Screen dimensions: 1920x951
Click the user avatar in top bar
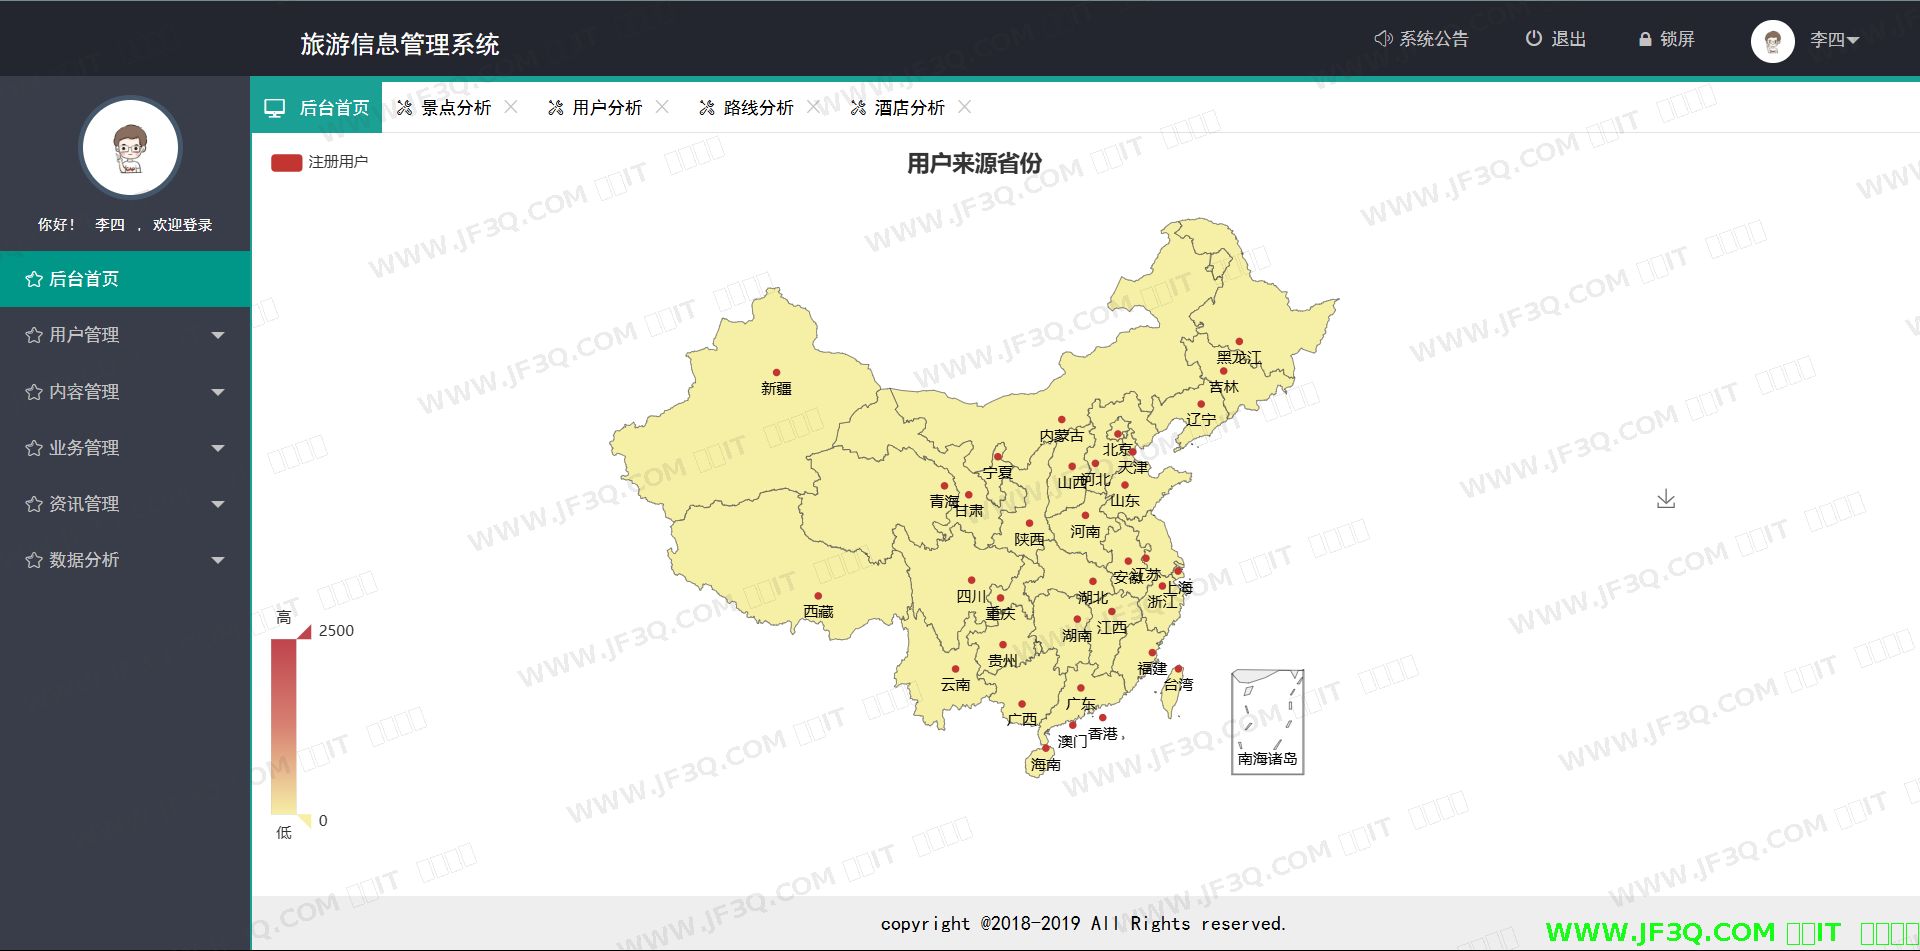pyautogui.click(x=1772, y=41)
